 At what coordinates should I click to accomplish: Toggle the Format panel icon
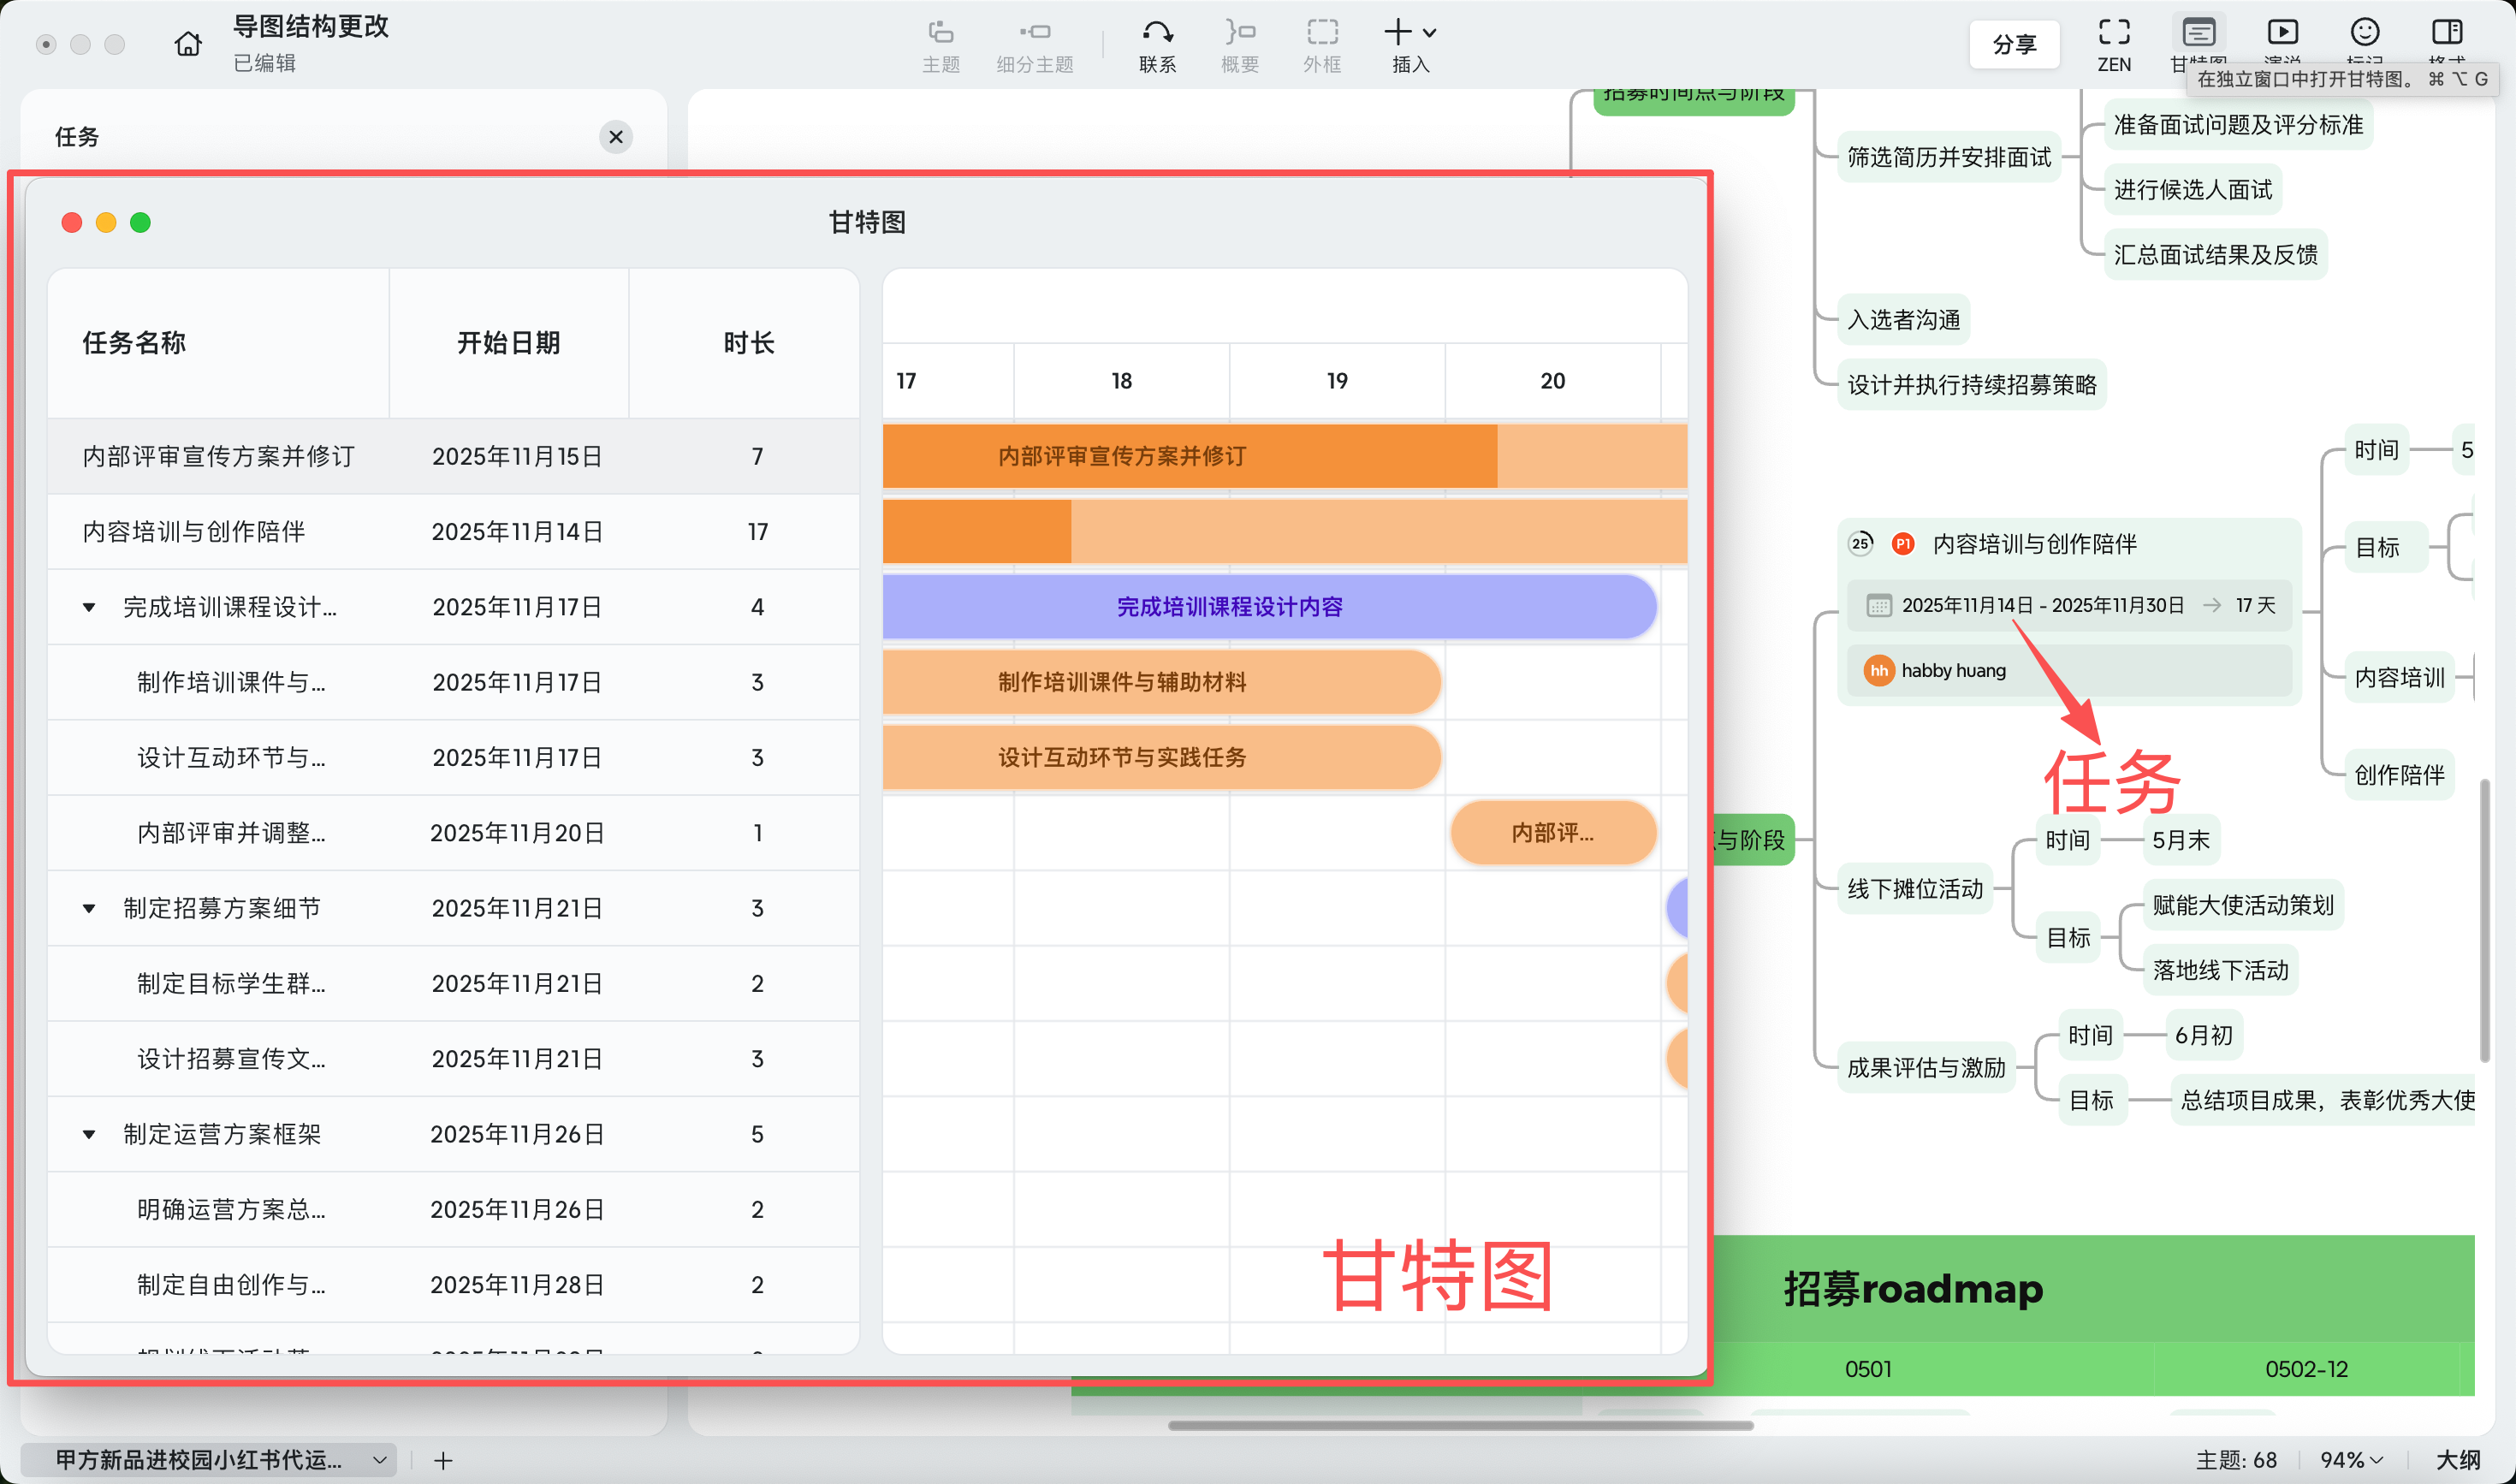2446,33
